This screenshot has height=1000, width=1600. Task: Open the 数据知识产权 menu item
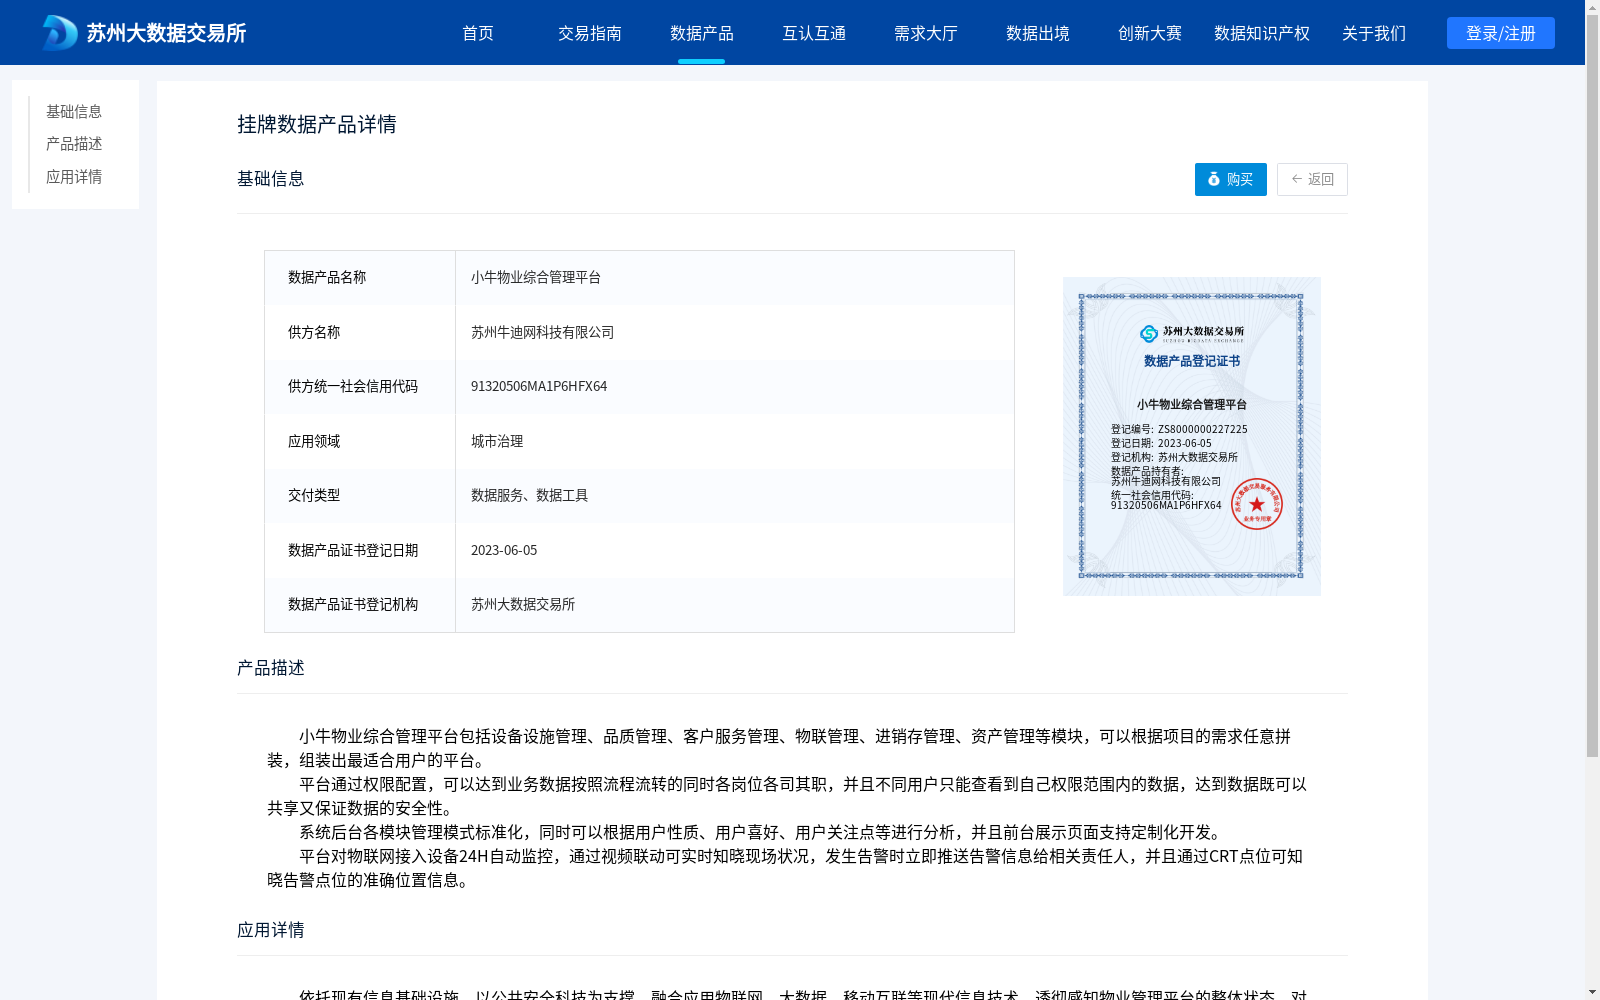point(1262,33)
